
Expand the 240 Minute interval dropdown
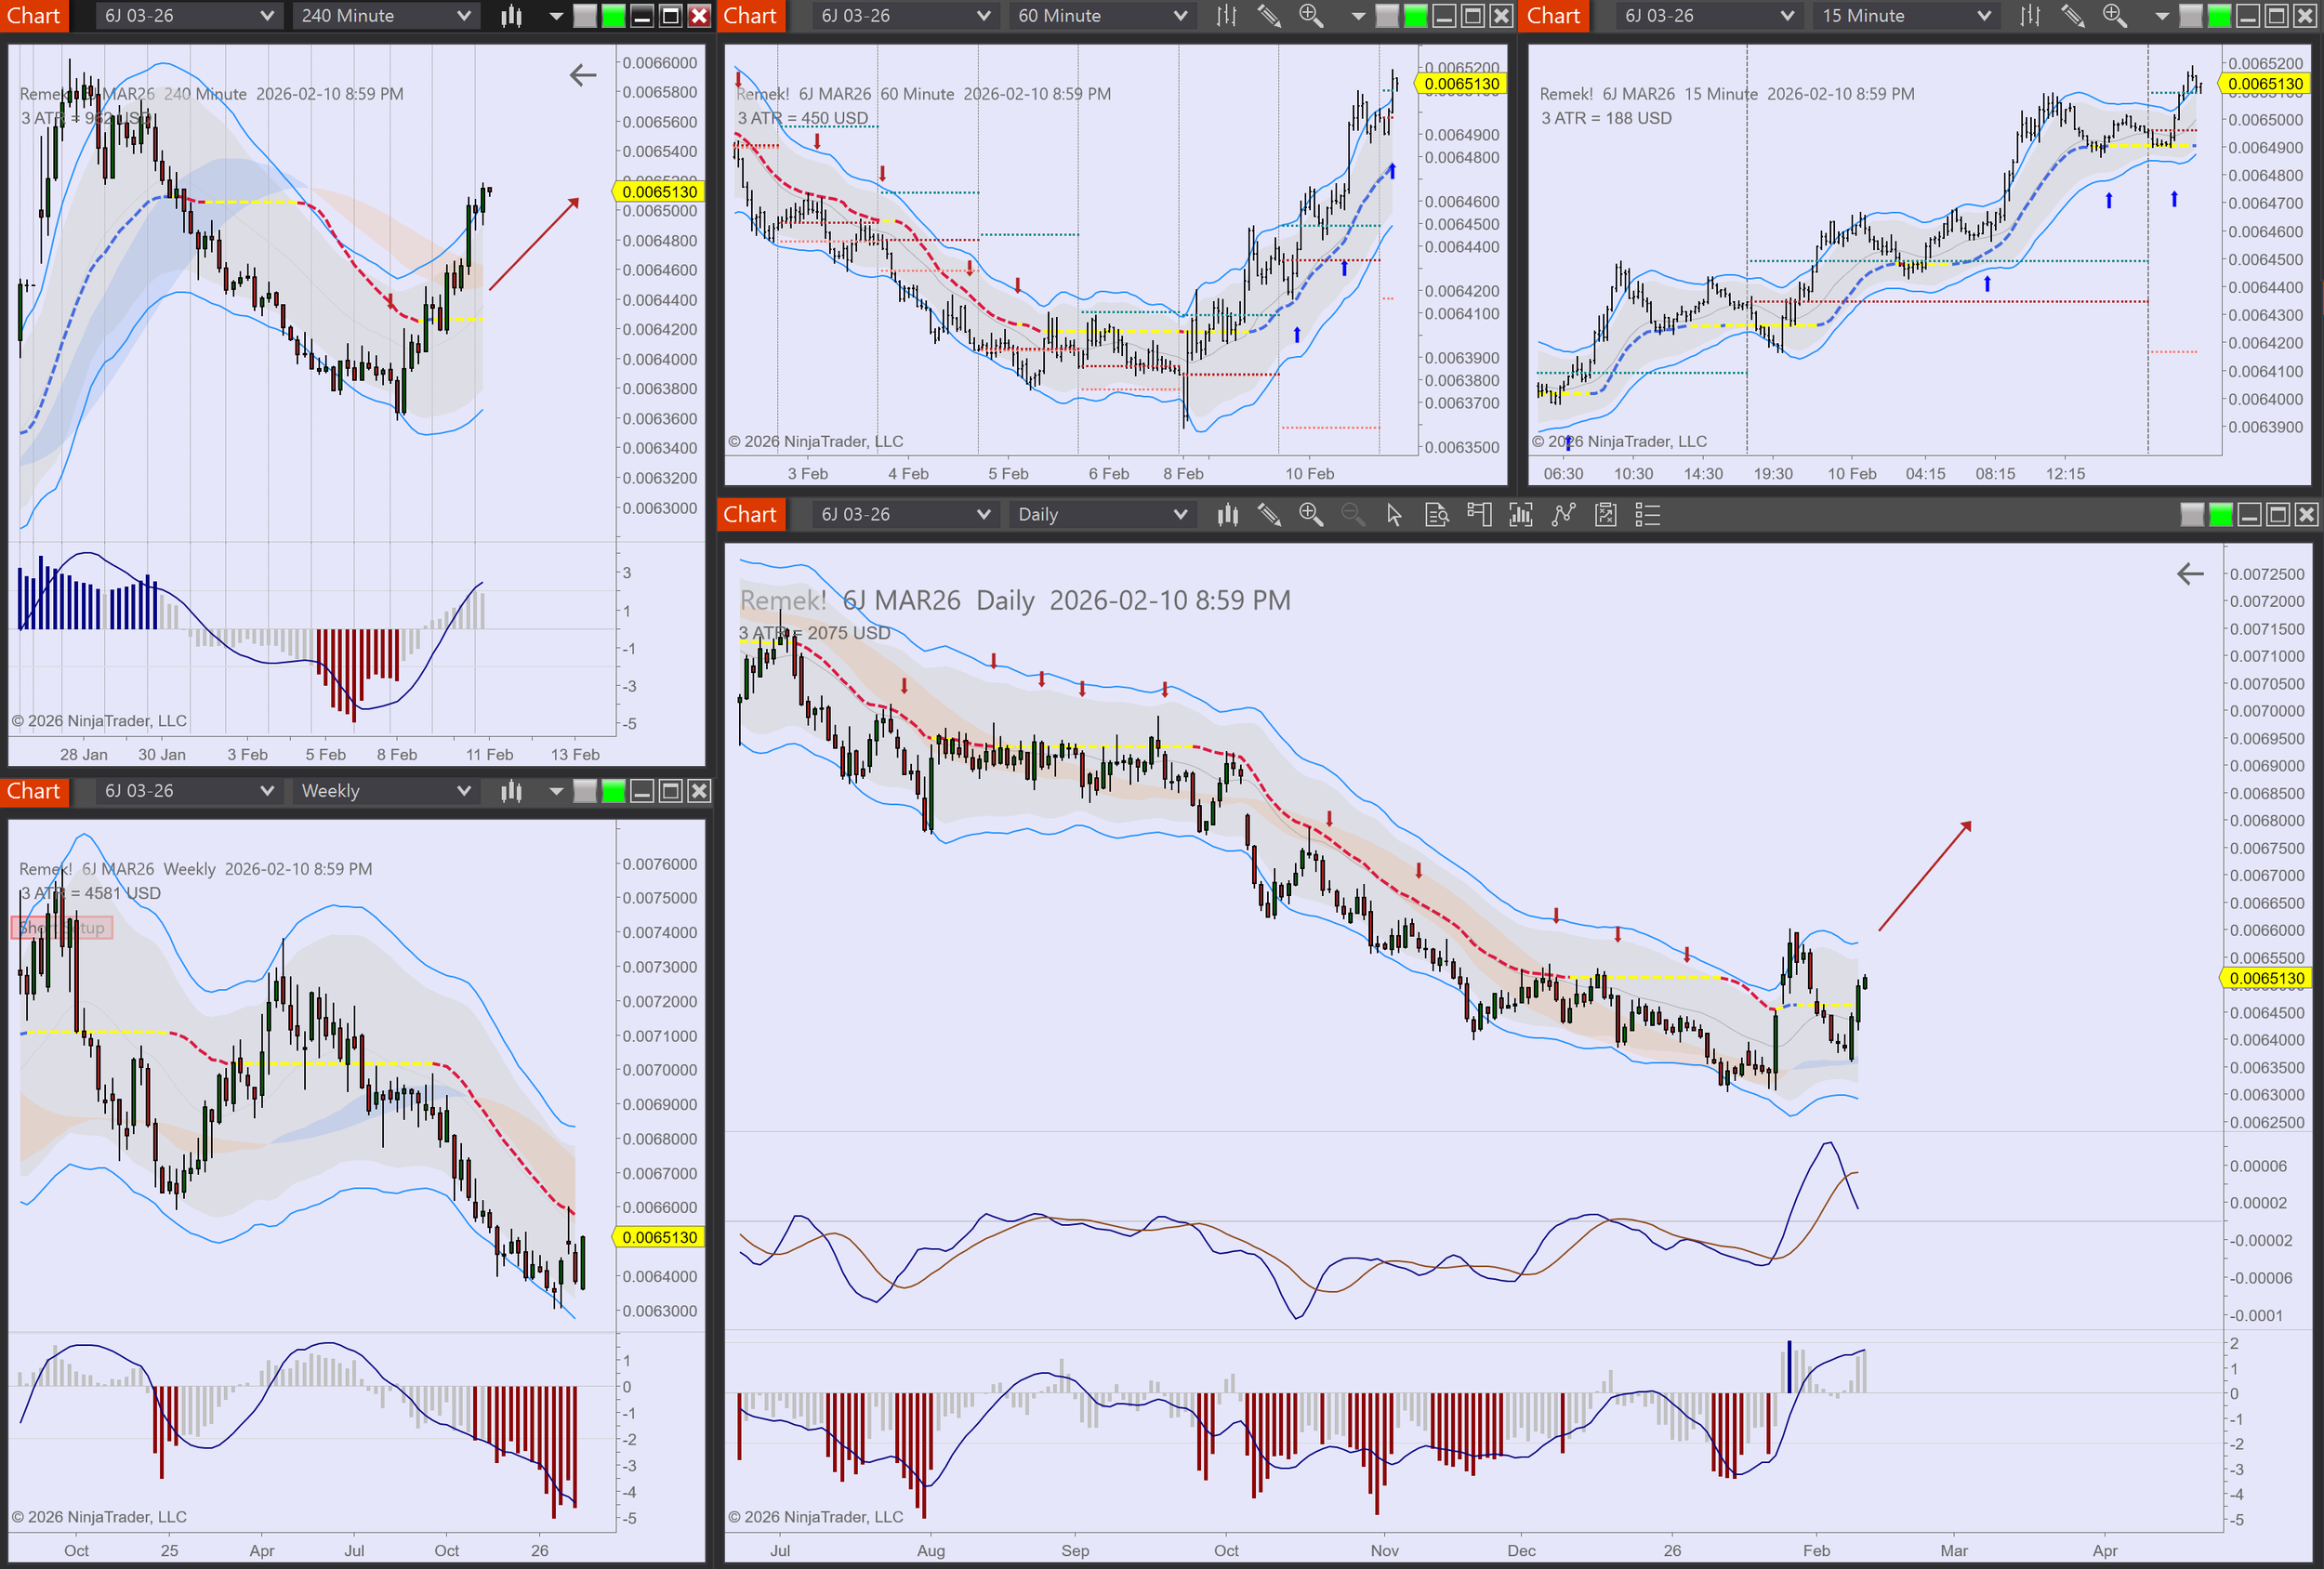463,16
